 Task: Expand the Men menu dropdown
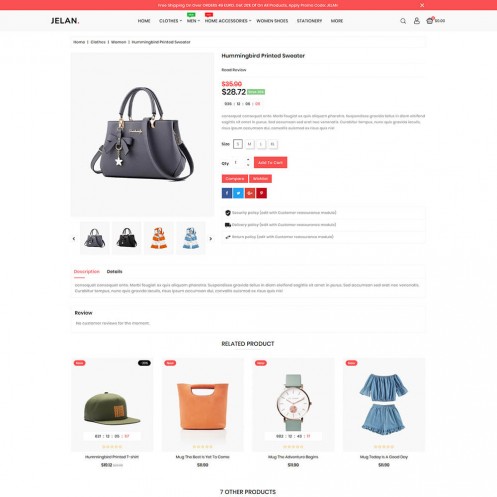pos(193,21)
